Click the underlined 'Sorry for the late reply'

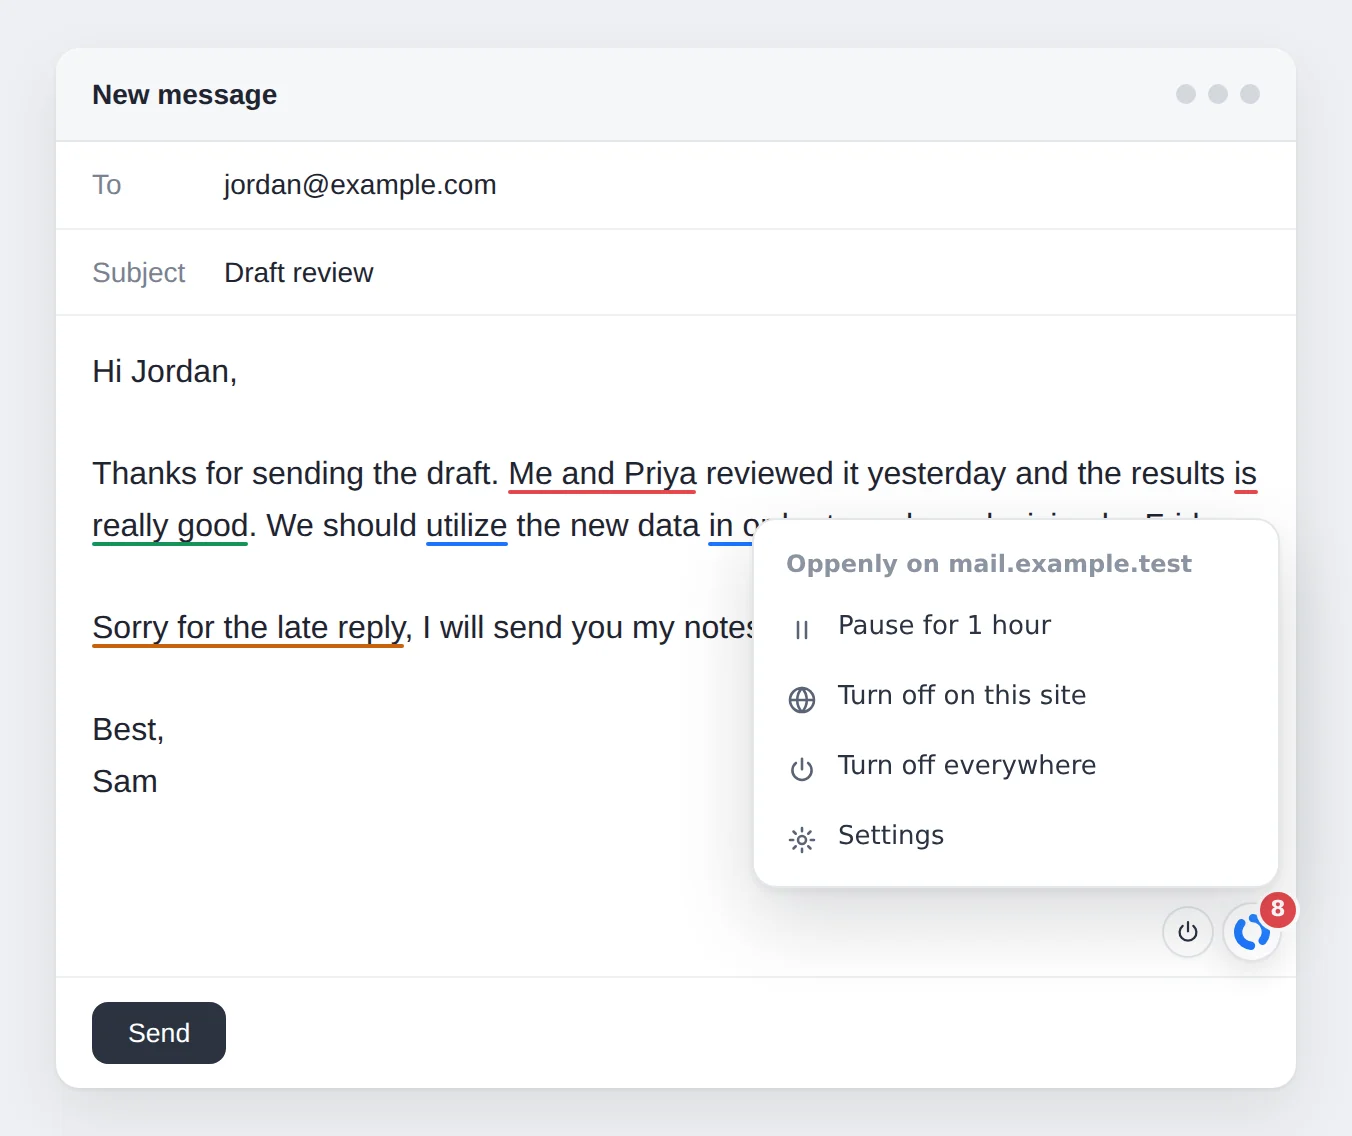[248, 627]
